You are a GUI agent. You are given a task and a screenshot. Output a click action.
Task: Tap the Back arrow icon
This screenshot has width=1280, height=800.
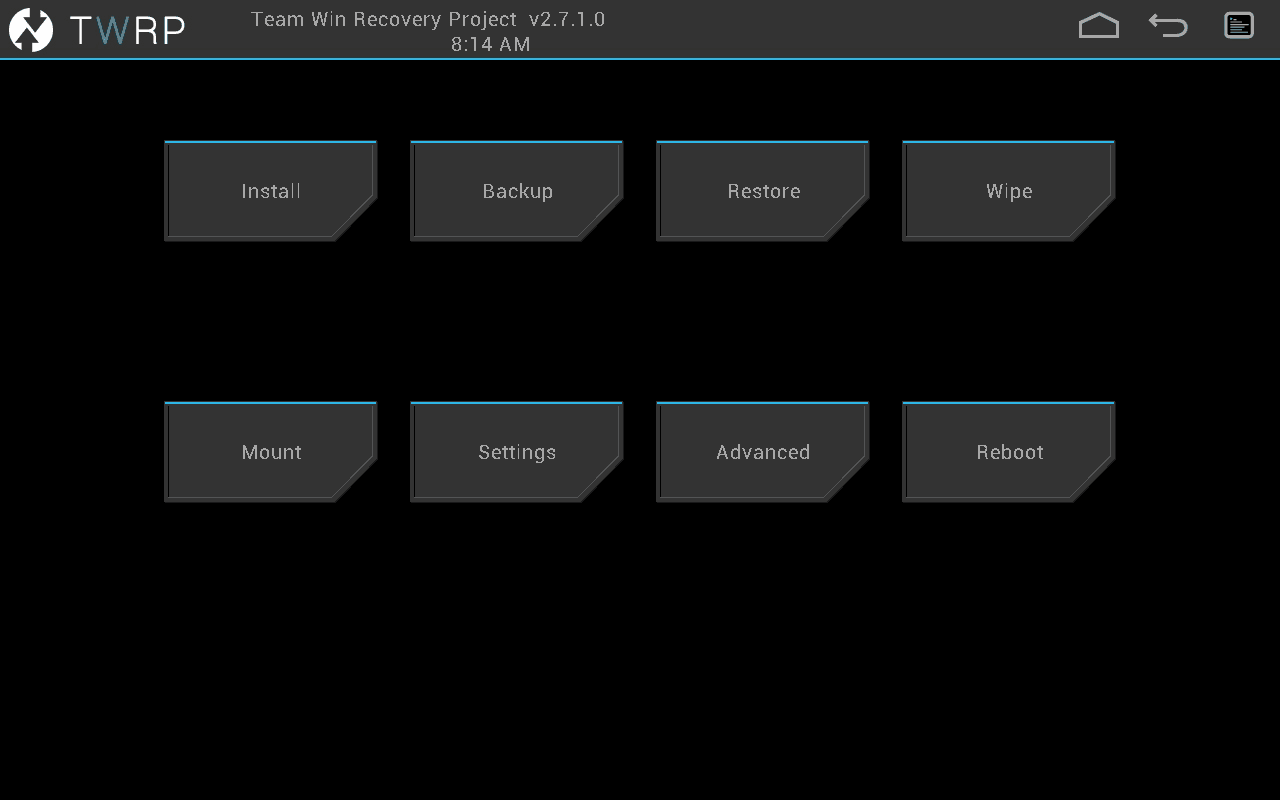(1168, 25)
